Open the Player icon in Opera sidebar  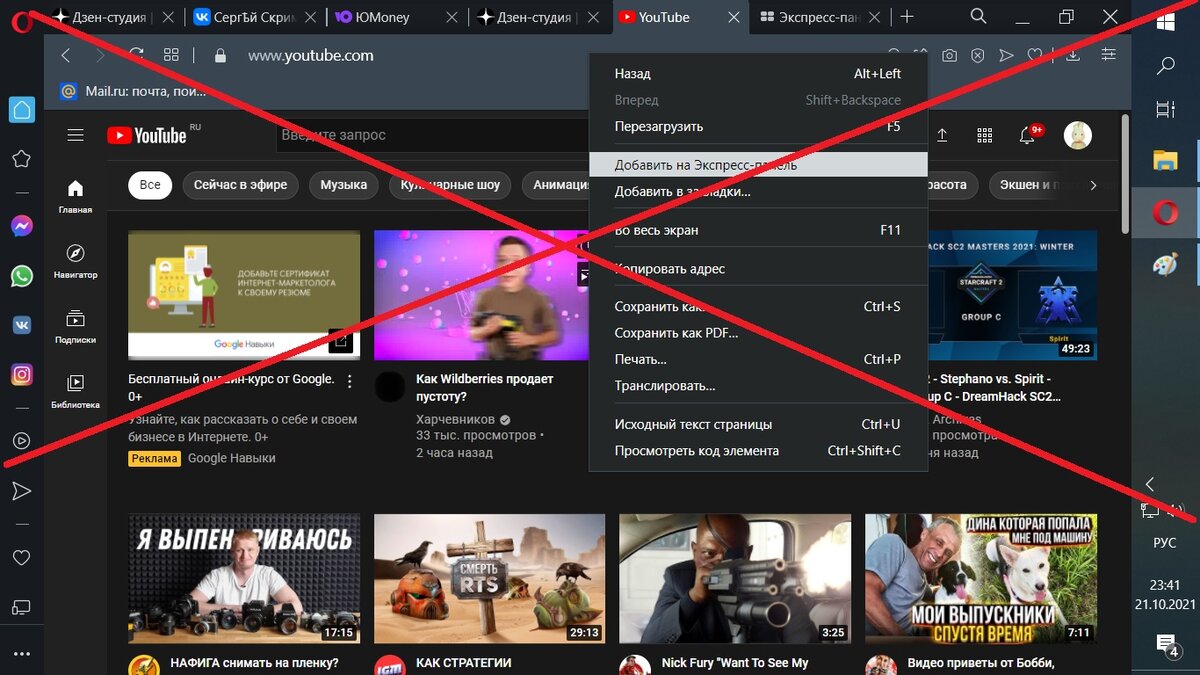[x=21, y=441]
